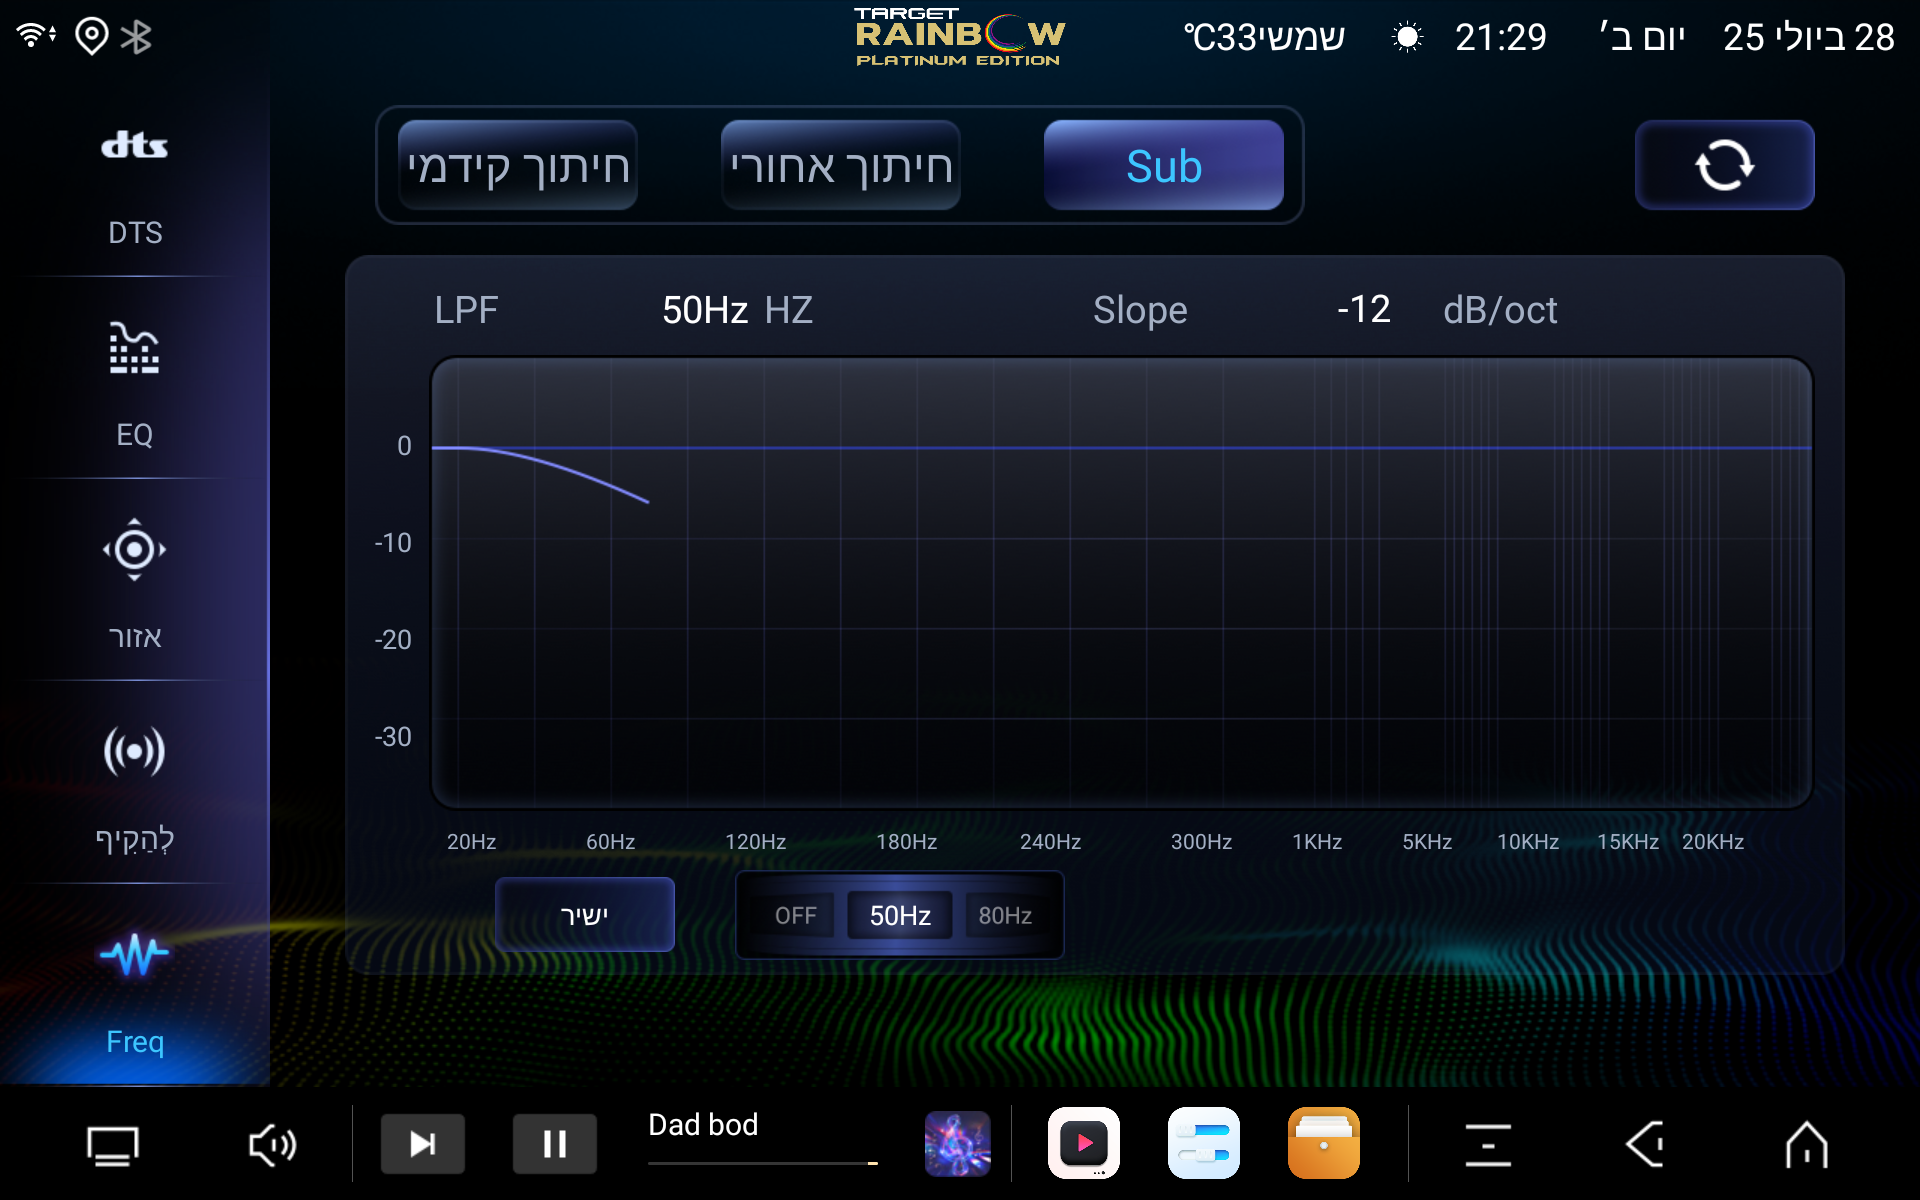
Task: Go back with the back arrow
Action: (1646, 1145)
